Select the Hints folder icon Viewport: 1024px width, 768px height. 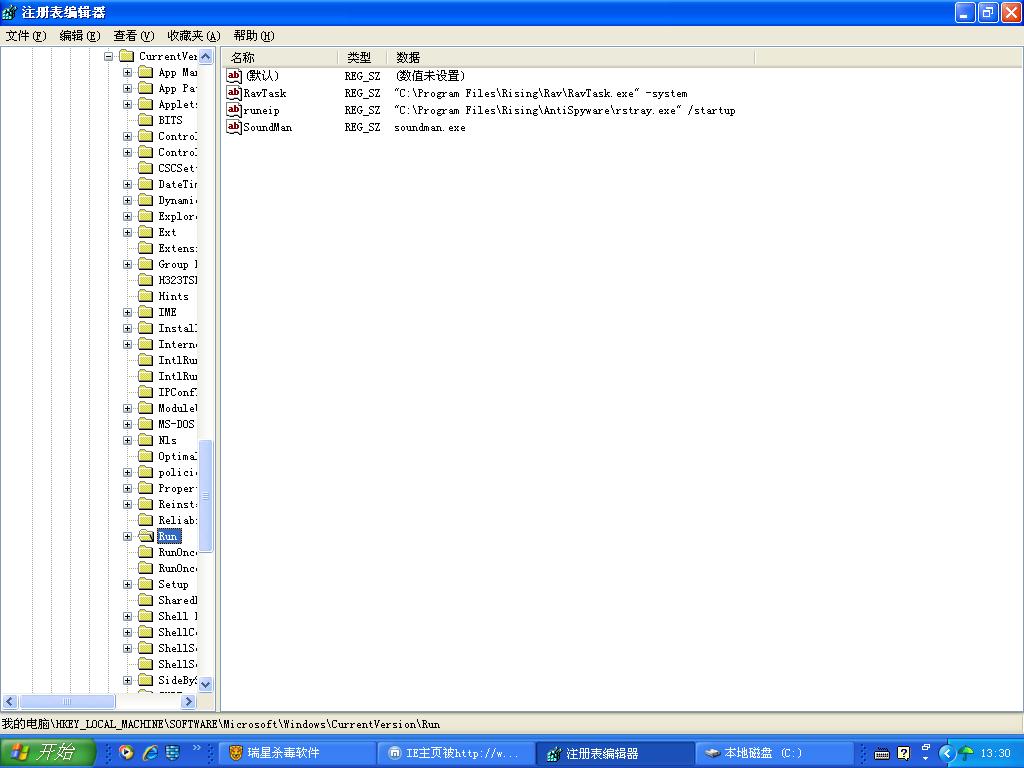(146, 296)
